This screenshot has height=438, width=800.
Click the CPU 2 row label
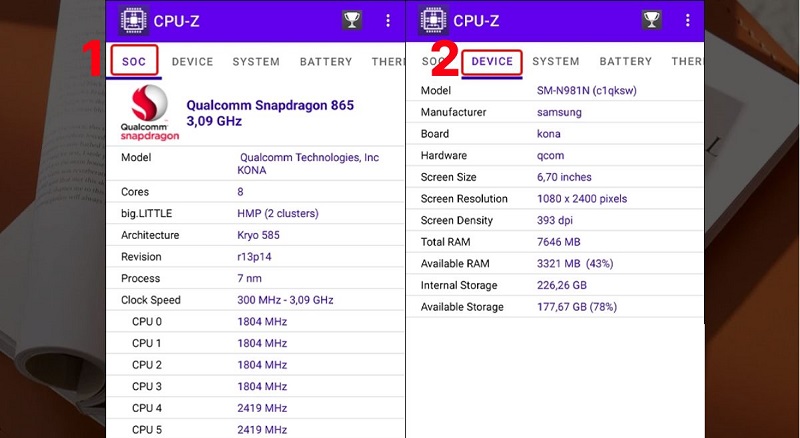click(147, 365)
